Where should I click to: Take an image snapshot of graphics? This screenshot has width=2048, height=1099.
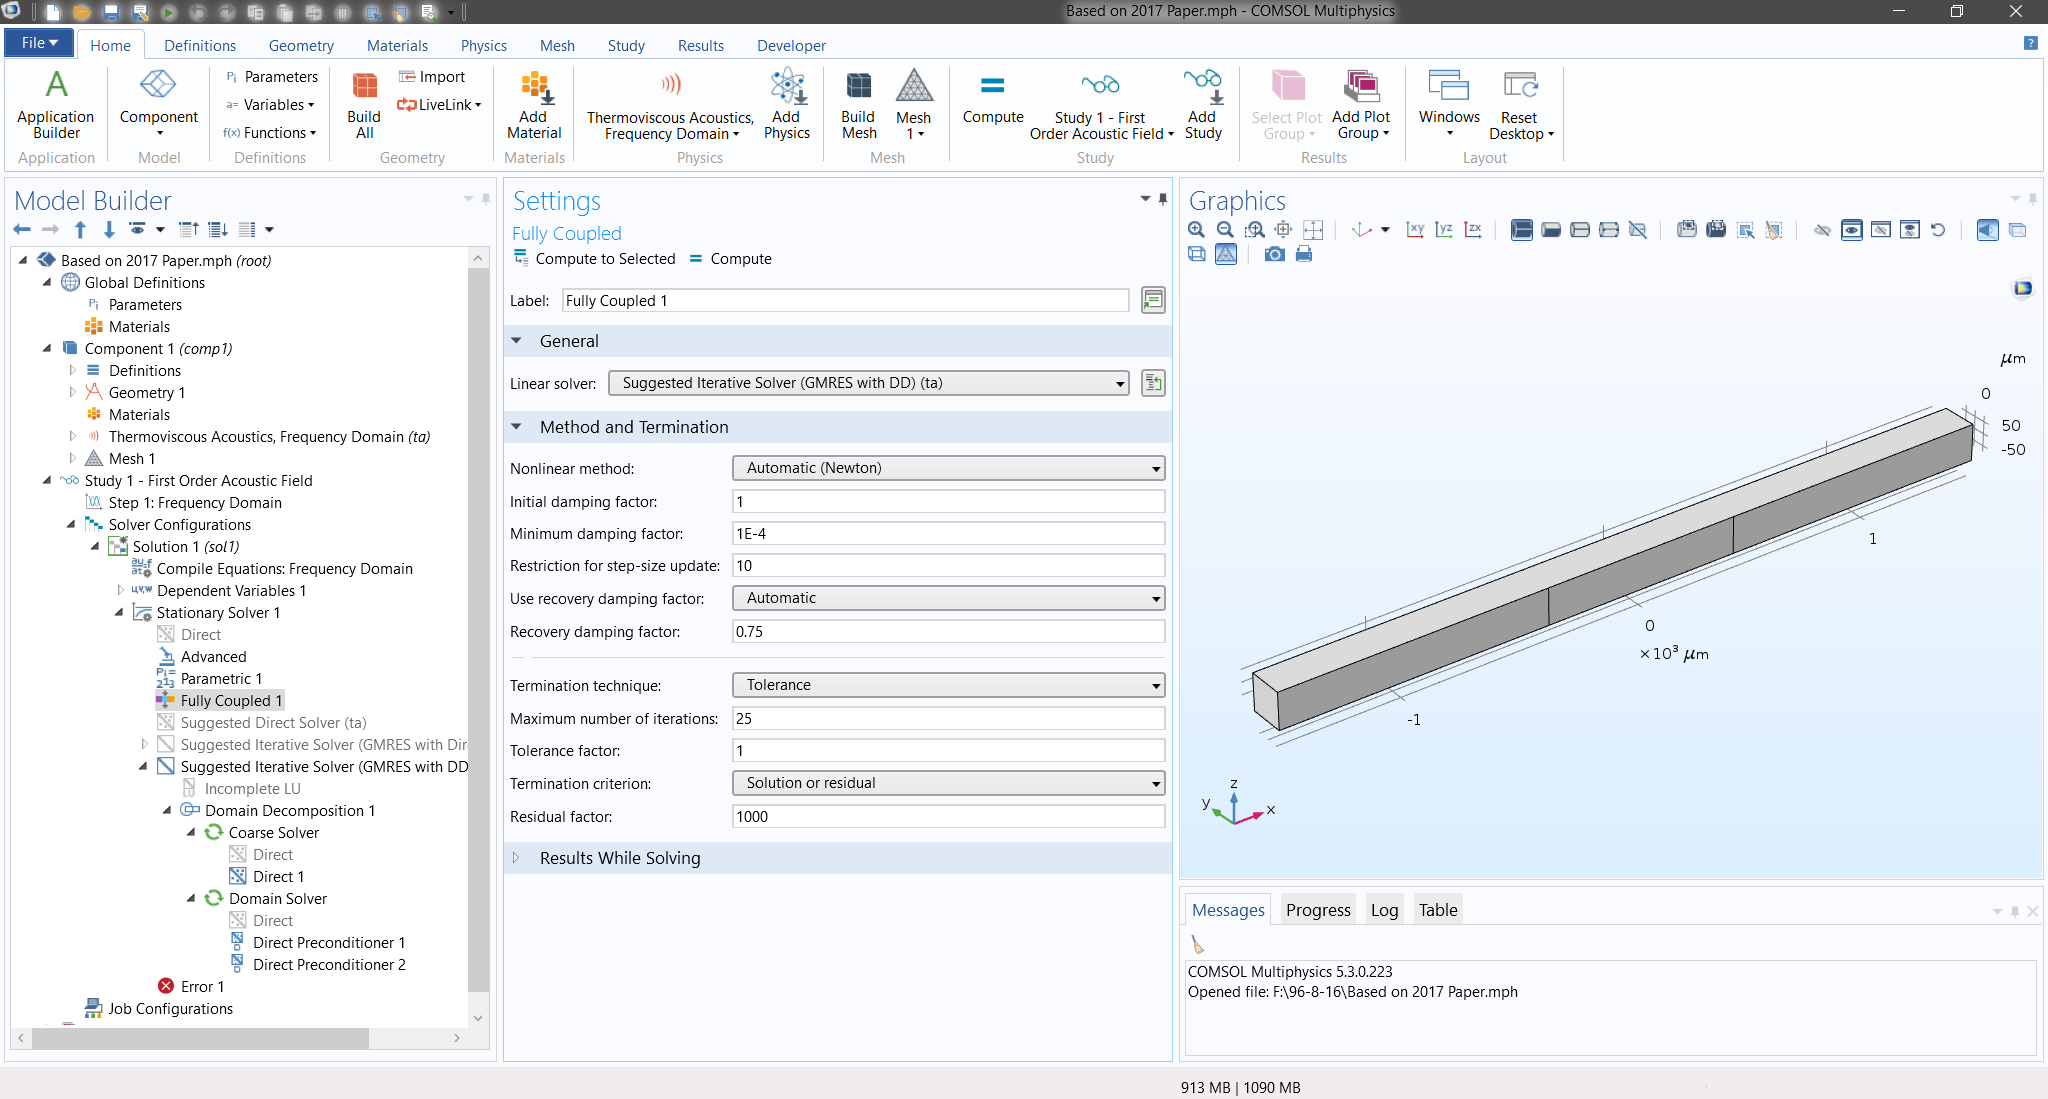click(x=1274, y=255)
